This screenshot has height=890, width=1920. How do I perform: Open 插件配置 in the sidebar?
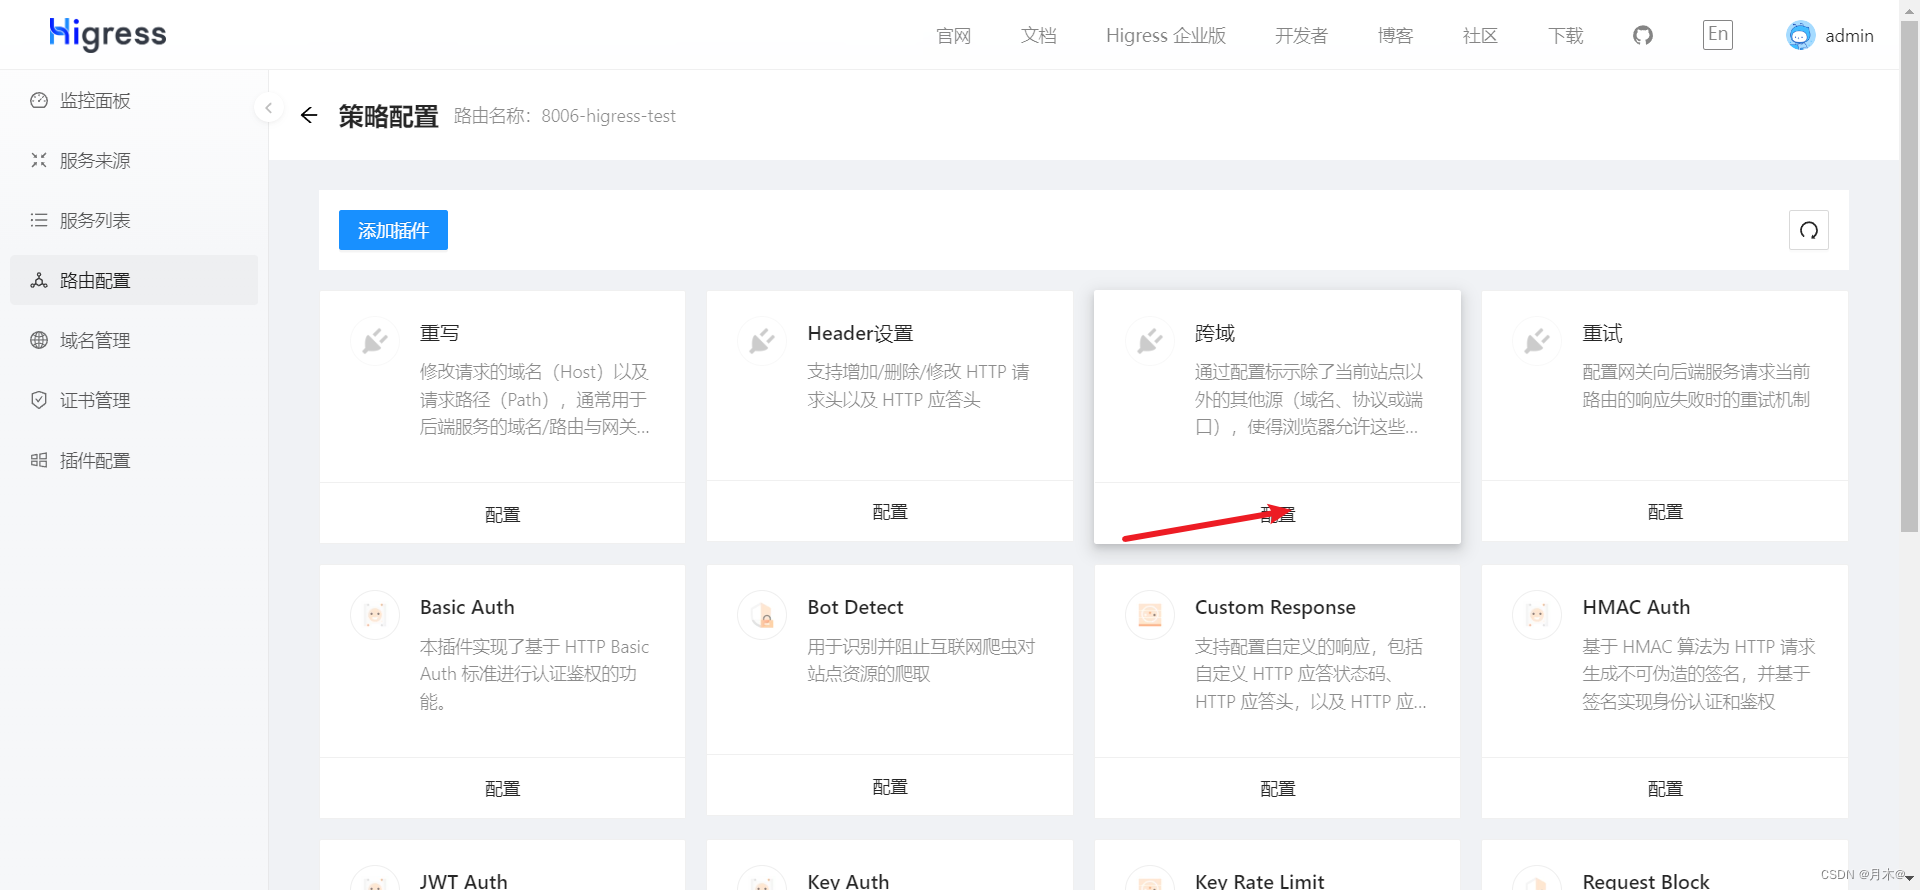pos(134,460)
